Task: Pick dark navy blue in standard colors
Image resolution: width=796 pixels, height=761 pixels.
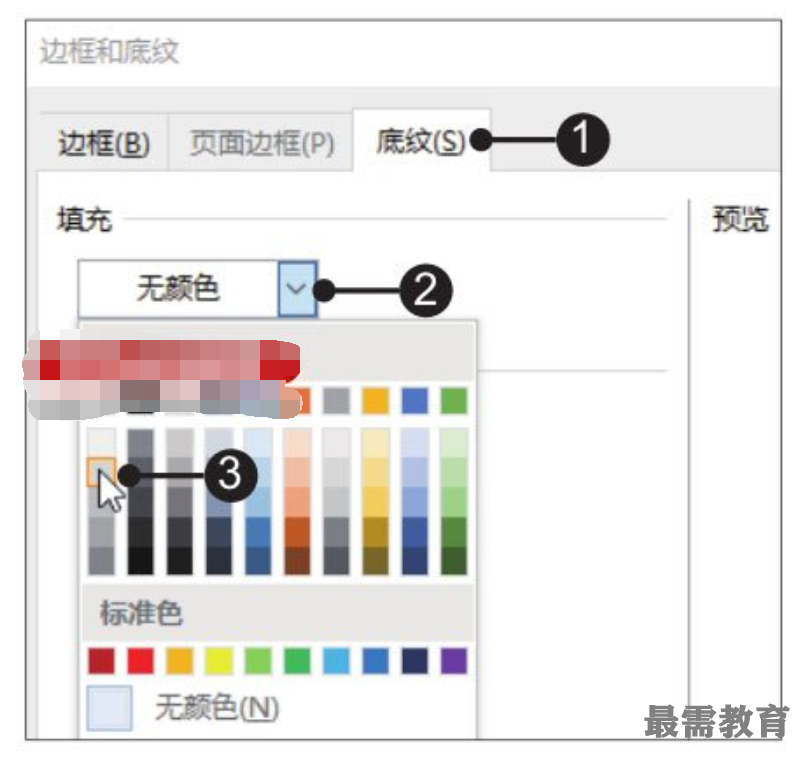Action: [x=415, y=661]
